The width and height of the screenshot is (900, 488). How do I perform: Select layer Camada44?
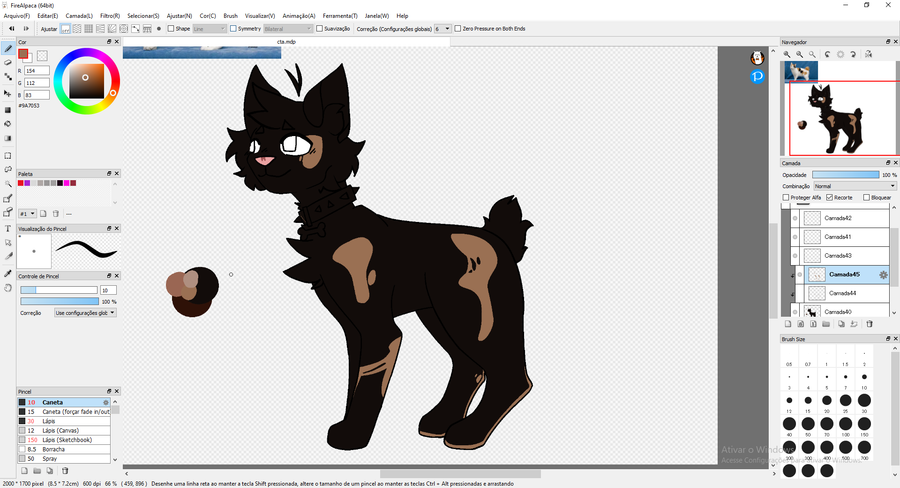843,293
